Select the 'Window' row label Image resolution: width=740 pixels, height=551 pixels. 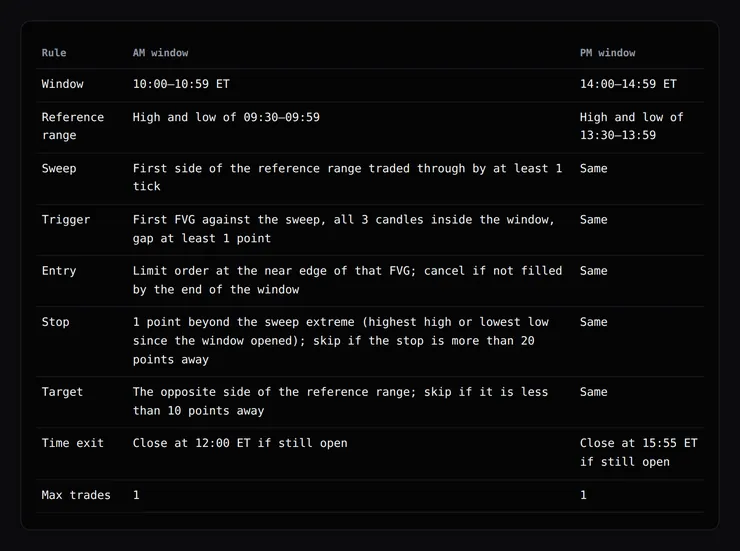[62, 84]
